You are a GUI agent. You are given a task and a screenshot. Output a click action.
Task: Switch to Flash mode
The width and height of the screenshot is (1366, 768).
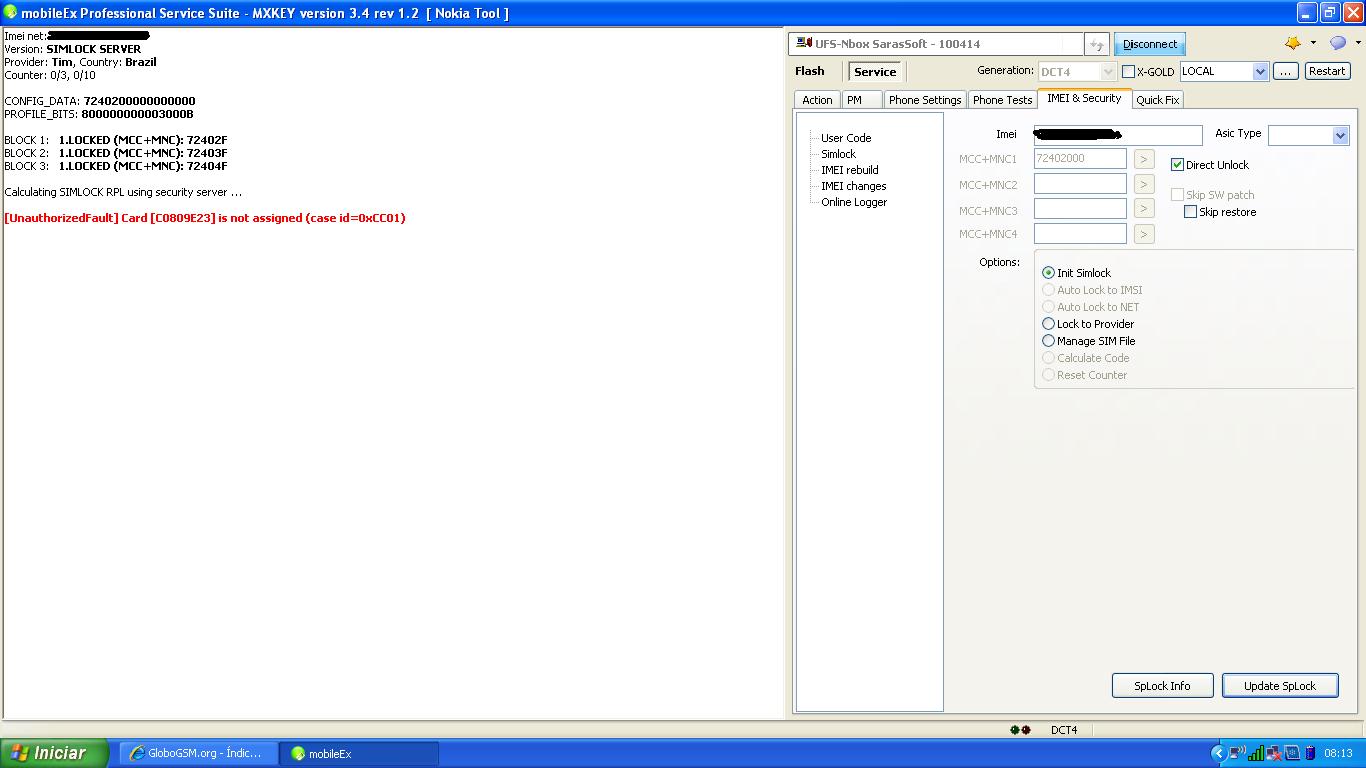[x=810, y=71]
